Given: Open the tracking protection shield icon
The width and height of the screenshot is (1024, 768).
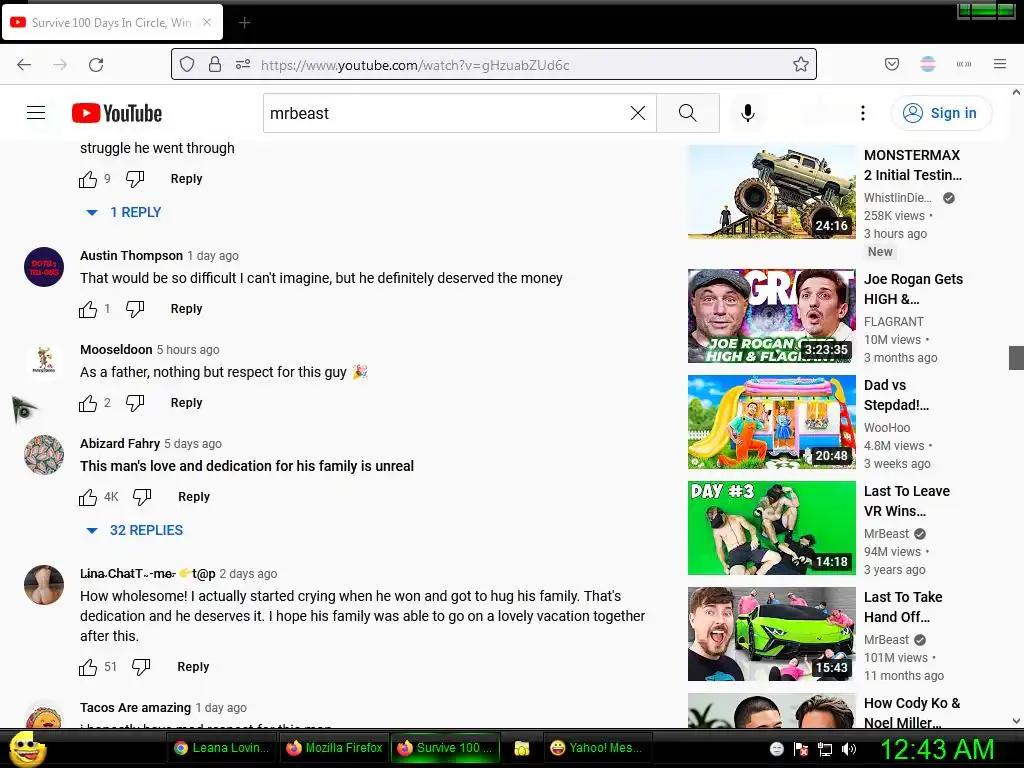Looking at the screenshot, I should point(187,65).
